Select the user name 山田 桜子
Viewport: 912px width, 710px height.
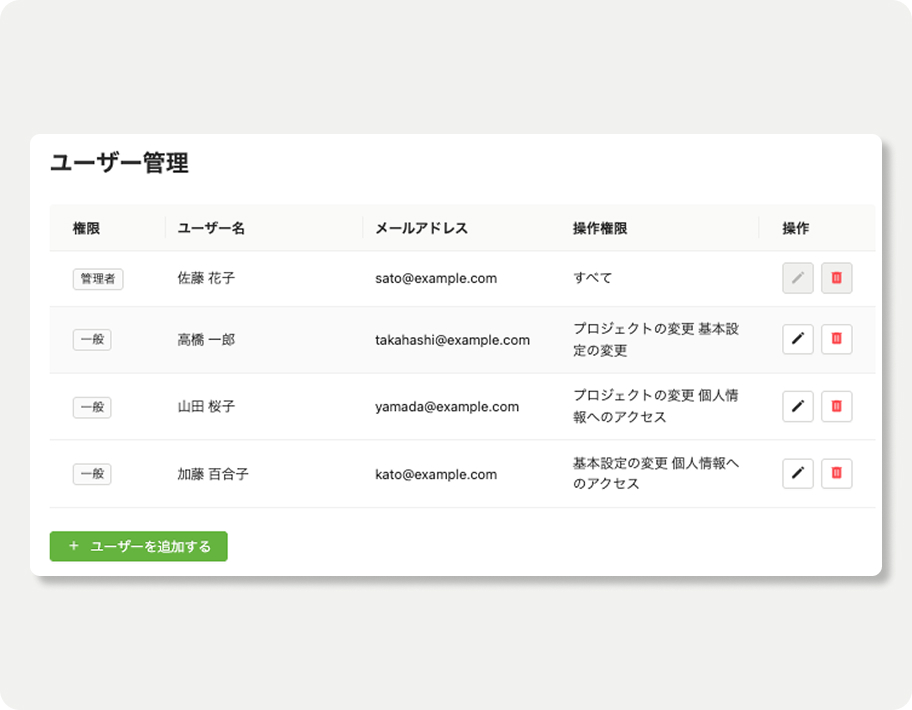pos(206,407)
